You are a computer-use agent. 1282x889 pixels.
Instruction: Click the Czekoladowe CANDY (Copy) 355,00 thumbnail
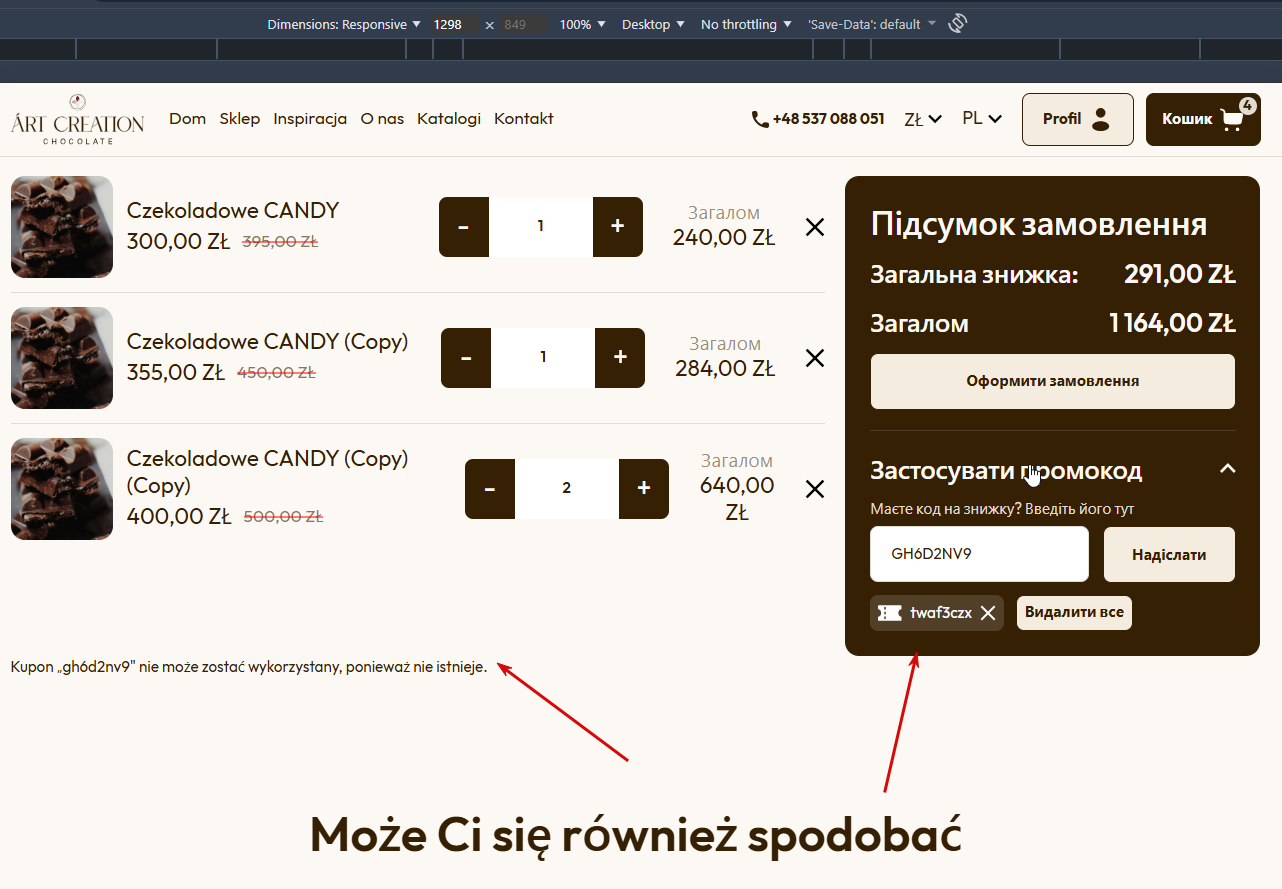(x=62, y=358)
